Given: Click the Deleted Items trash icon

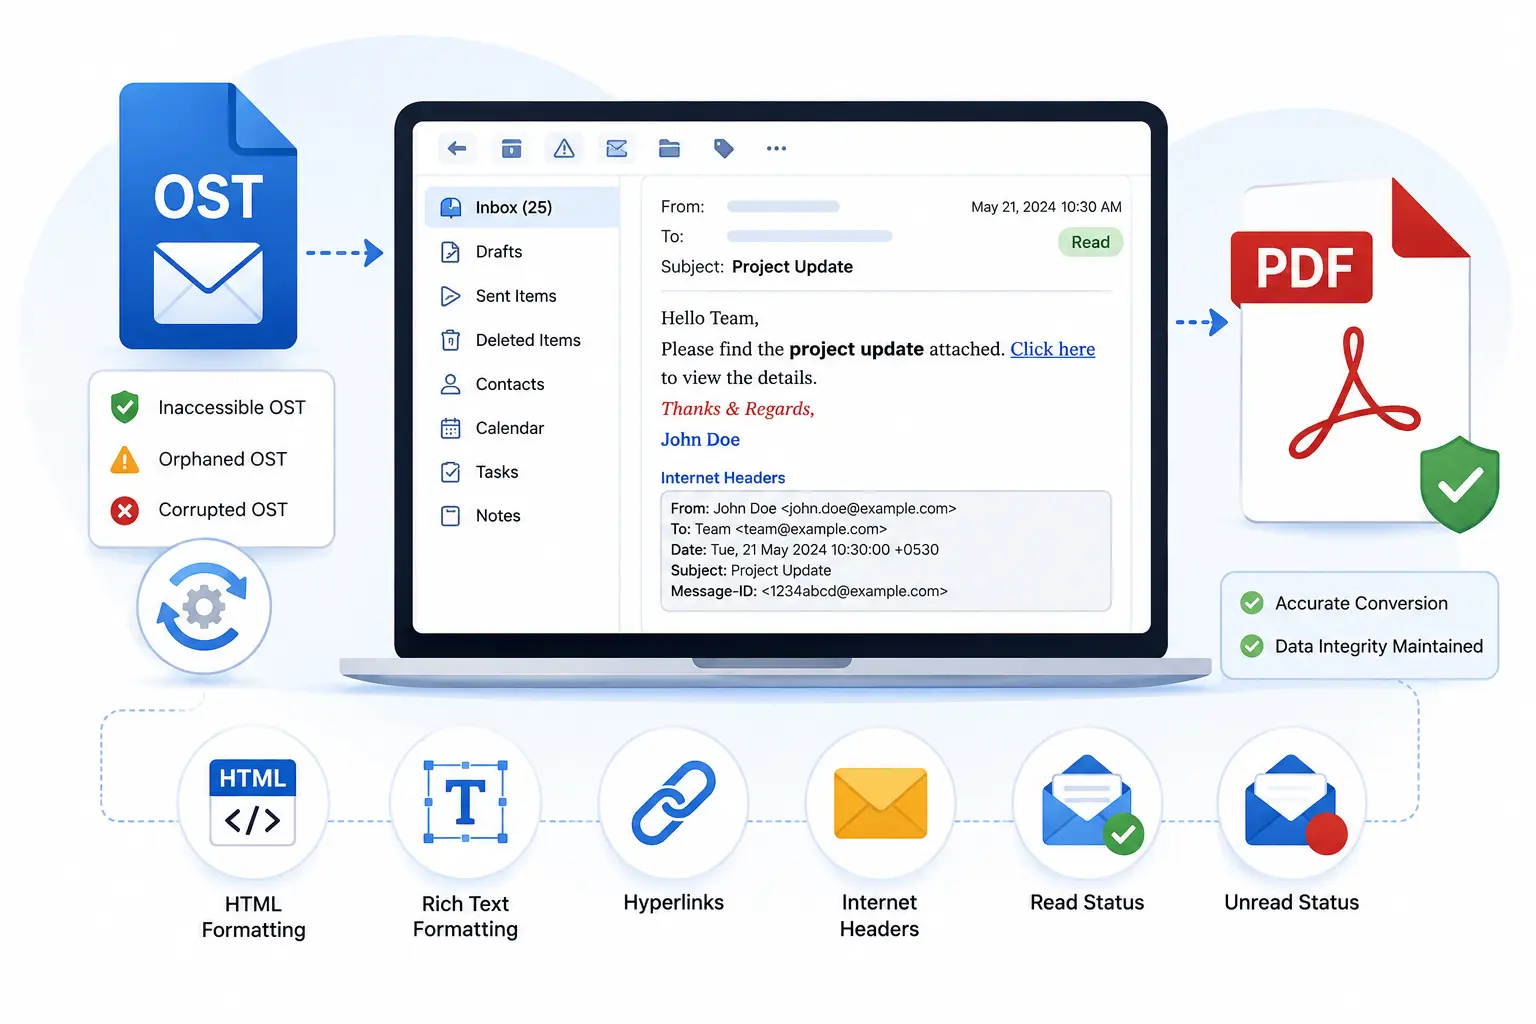Looking at the screenshot, I should click(x=451, y=340).
